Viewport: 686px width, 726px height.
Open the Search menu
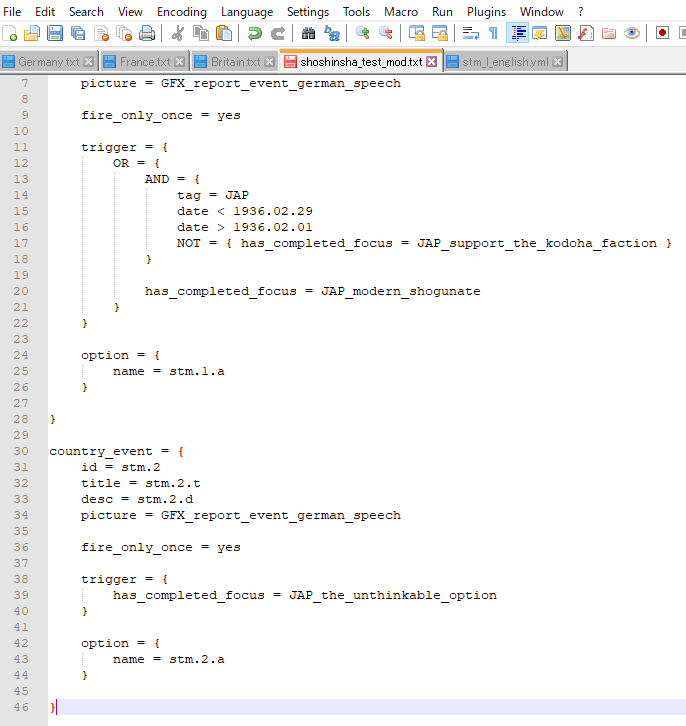86,12
